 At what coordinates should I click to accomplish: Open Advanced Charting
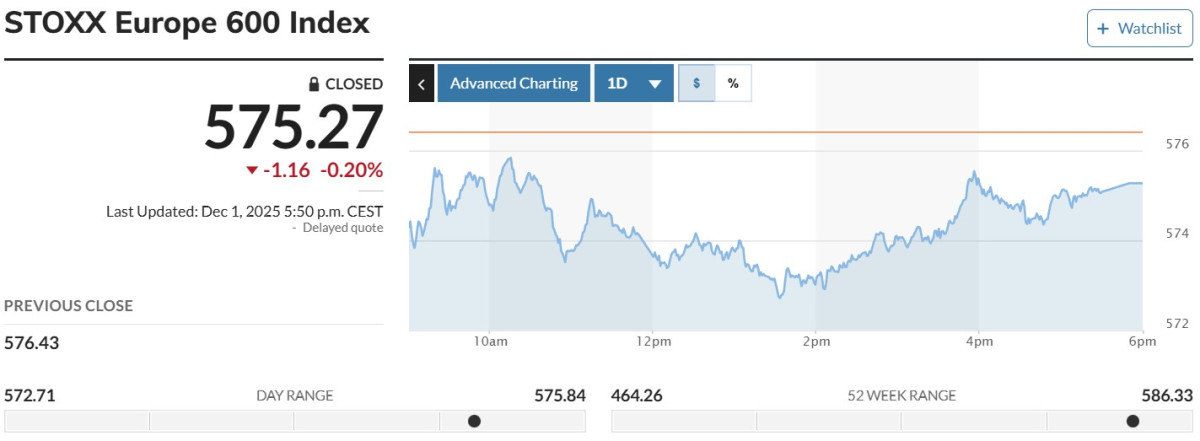514,83
